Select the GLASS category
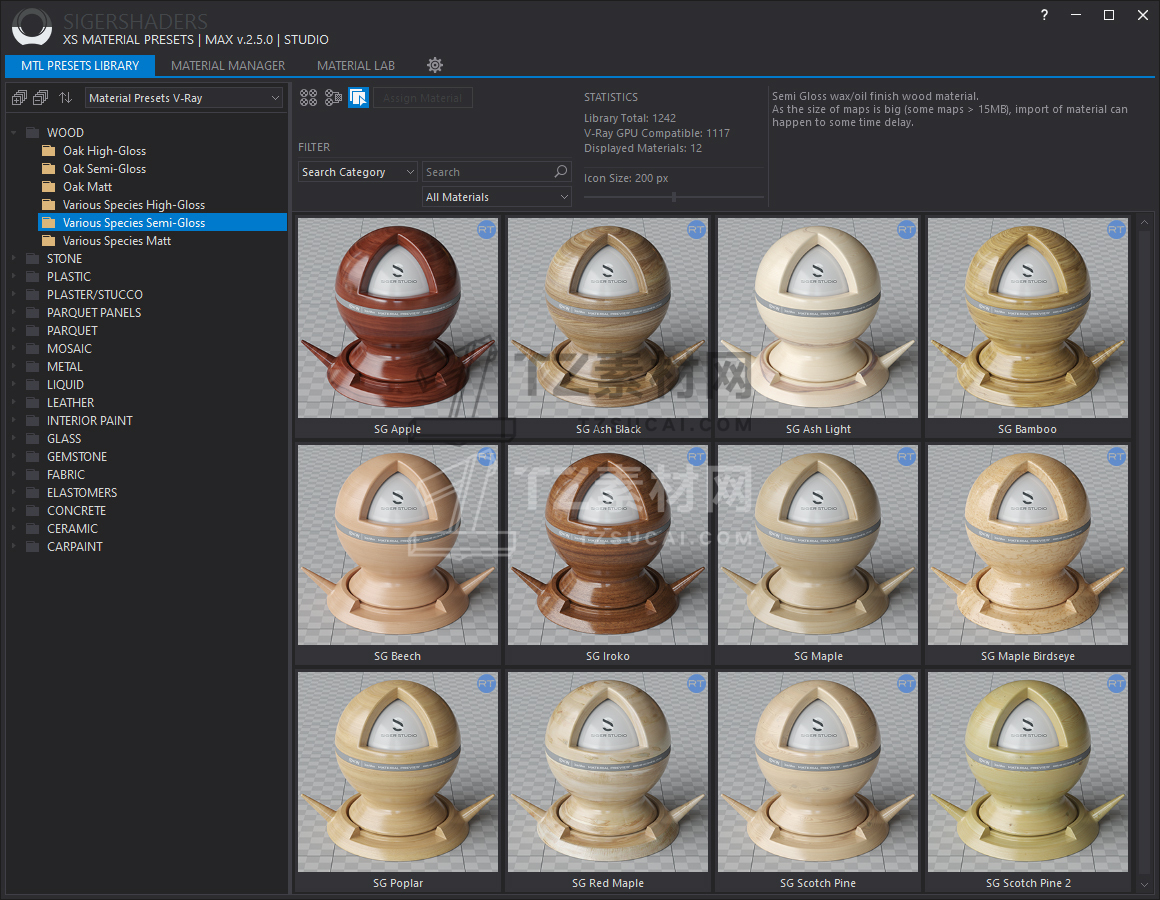1160x900 pixels. [64, 439]
